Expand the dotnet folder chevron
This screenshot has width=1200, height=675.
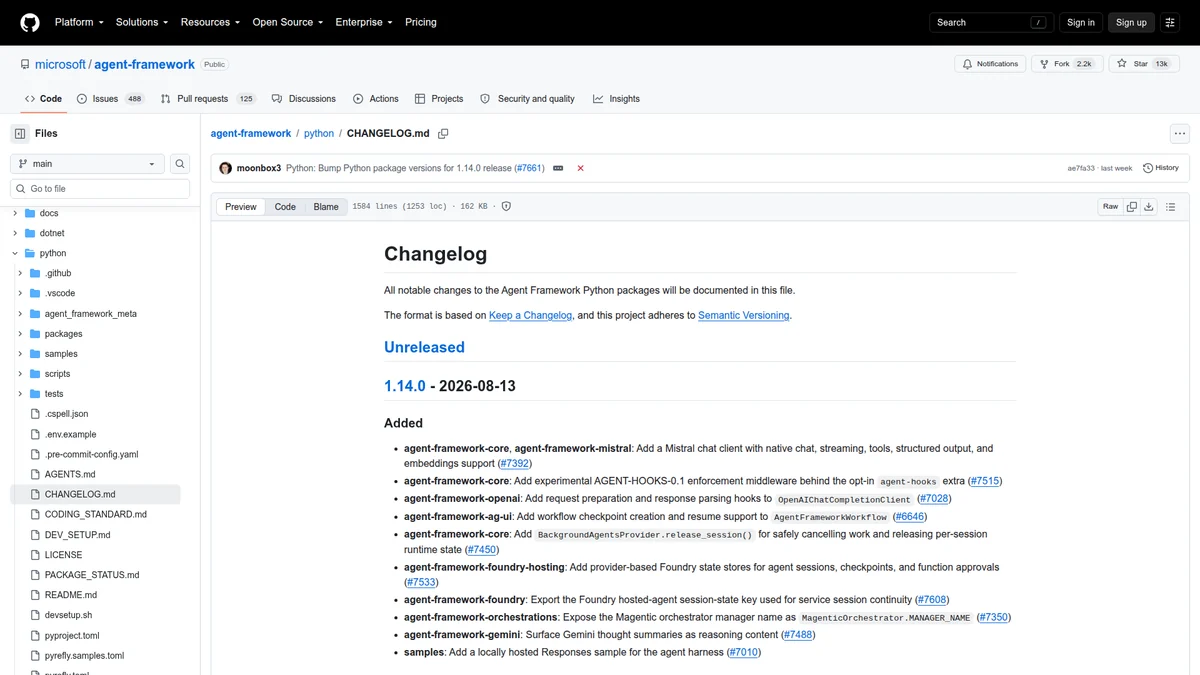click(x=15, y=233)
